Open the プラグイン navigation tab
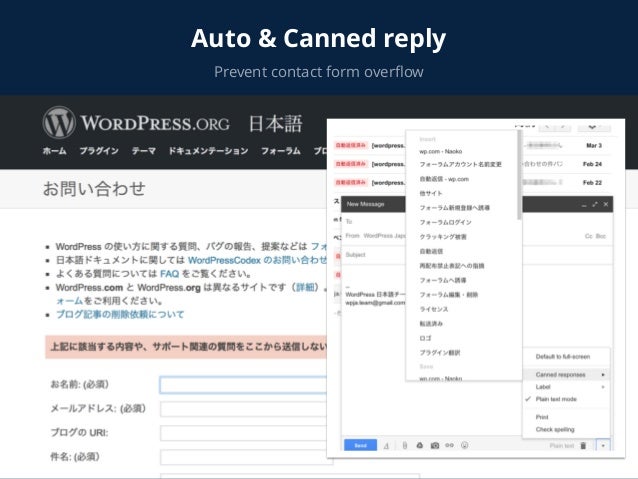The height and width of the screenshot is (479, 638). click(x=99, y=151)
